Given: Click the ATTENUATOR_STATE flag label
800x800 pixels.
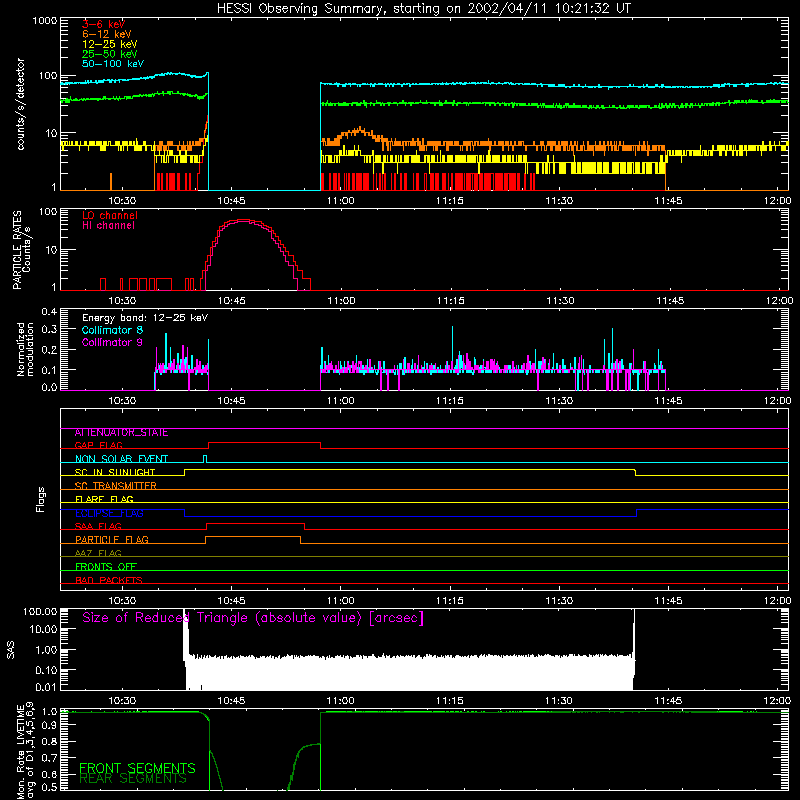Looking at the screenshot, I should click(121, 433).
